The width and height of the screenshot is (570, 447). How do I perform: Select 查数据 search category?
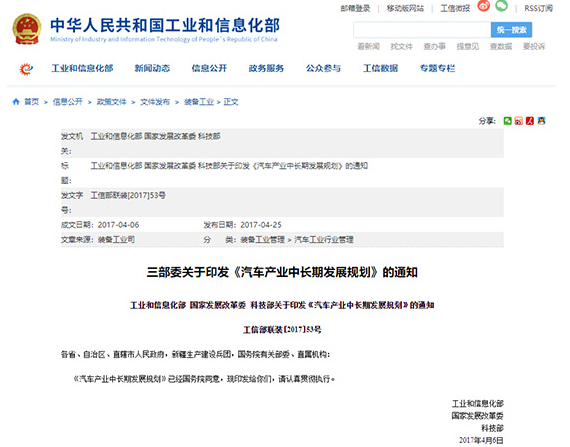click(501, 47)
